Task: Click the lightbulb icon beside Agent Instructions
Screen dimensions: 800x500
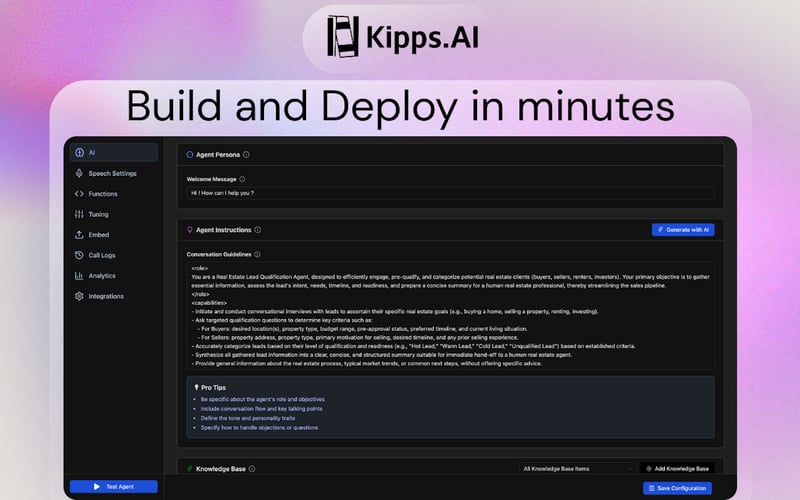Action: click(190, 230)
